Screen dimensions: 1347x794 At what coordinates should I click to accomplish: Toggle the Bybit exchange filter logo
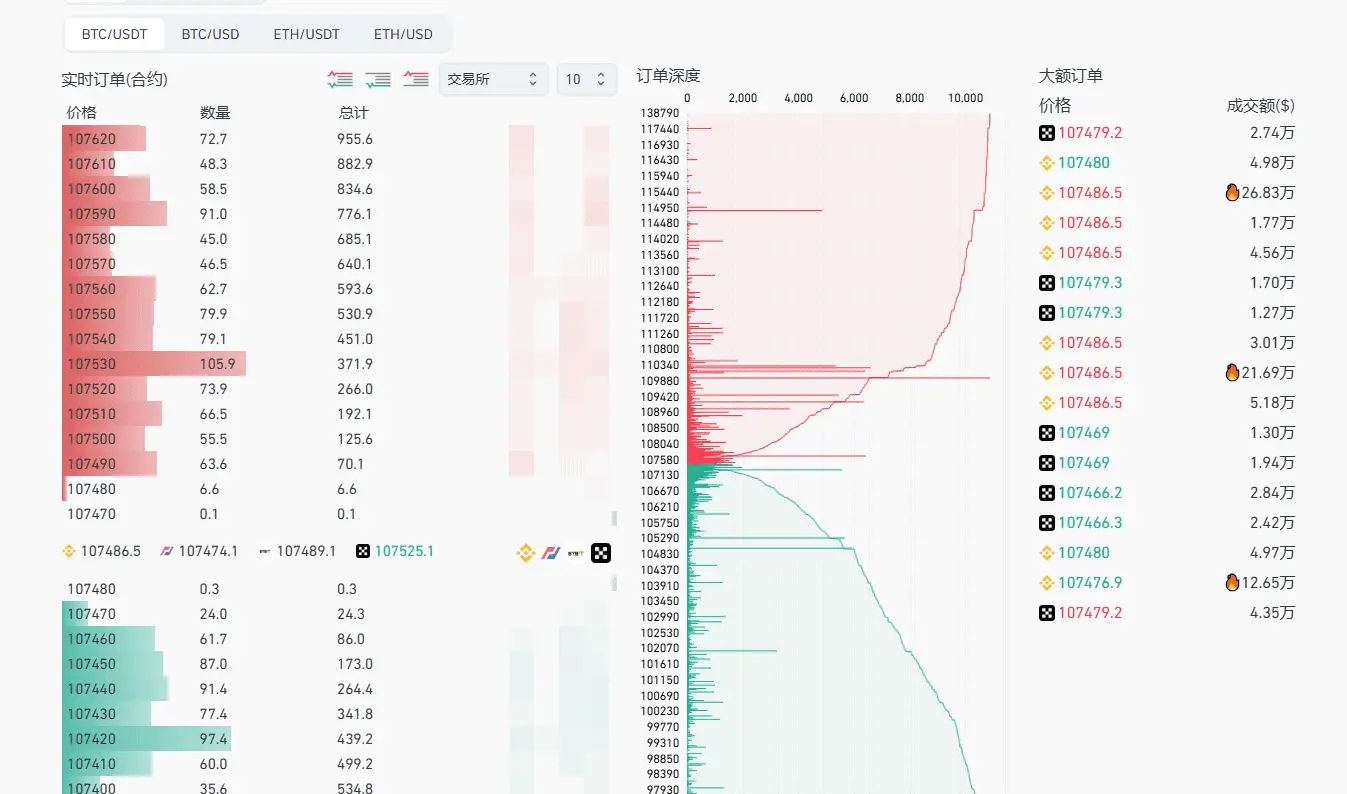click(576, 552)
